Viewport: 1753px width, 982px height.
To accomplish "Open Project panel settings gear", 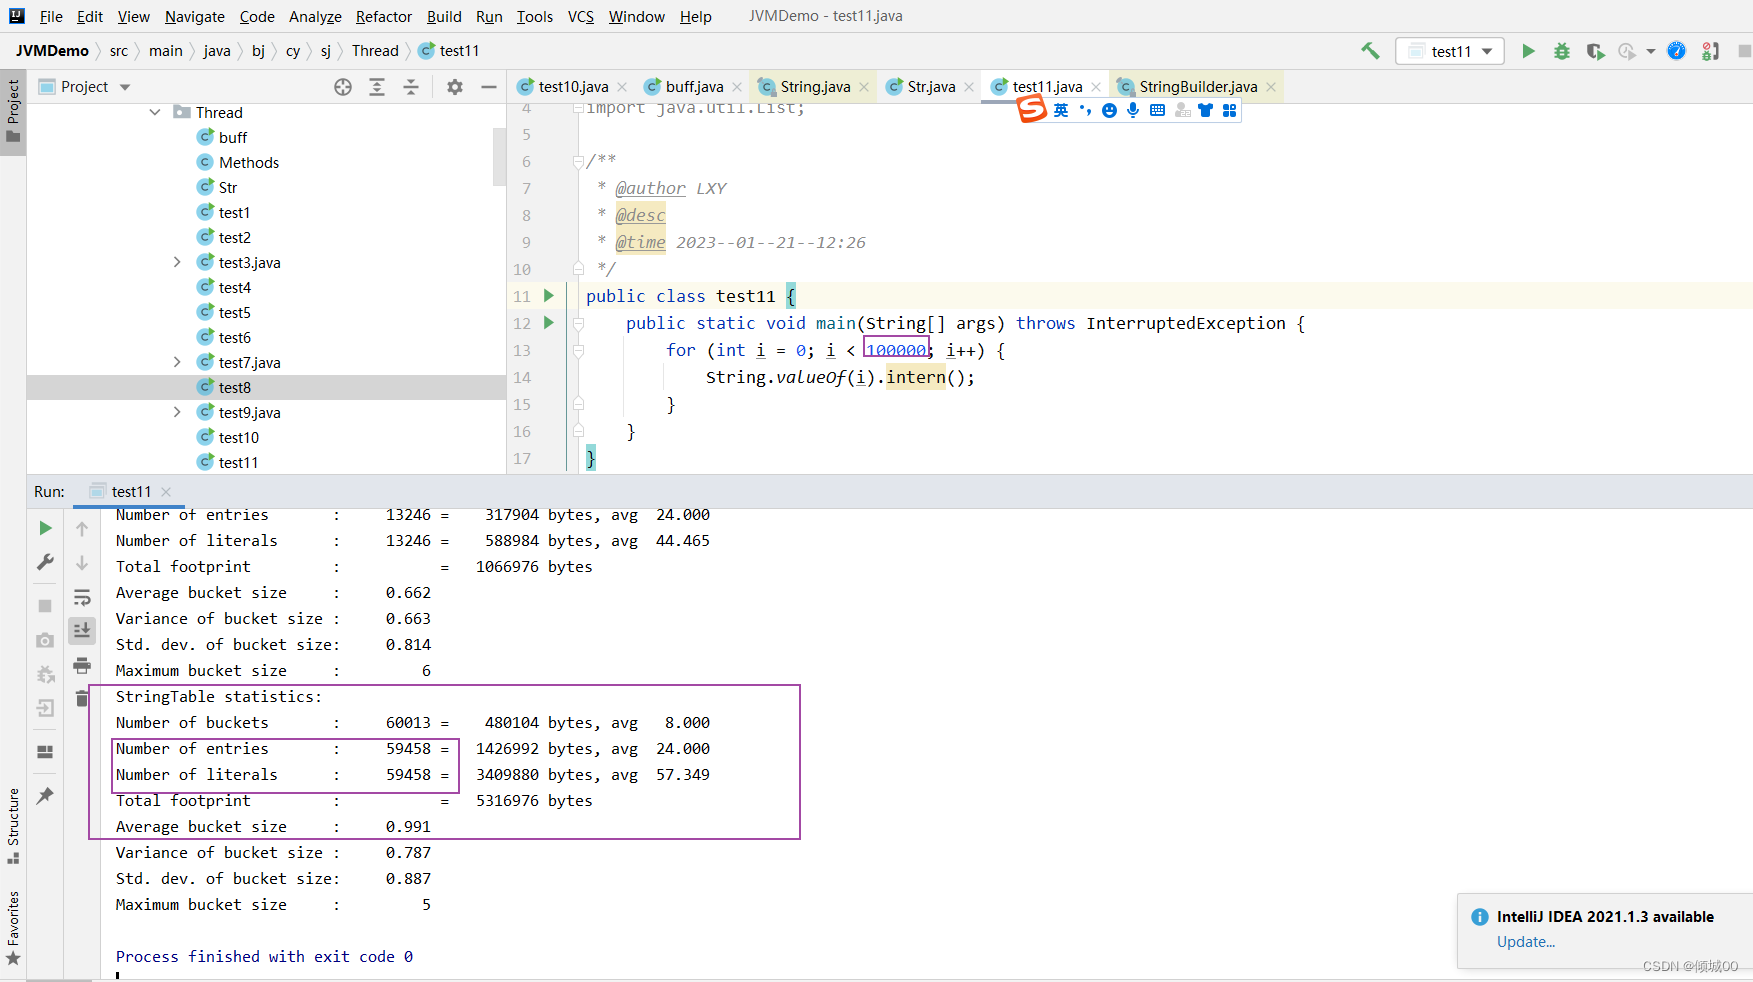I will pyautogui.click(x=455, y=87).
